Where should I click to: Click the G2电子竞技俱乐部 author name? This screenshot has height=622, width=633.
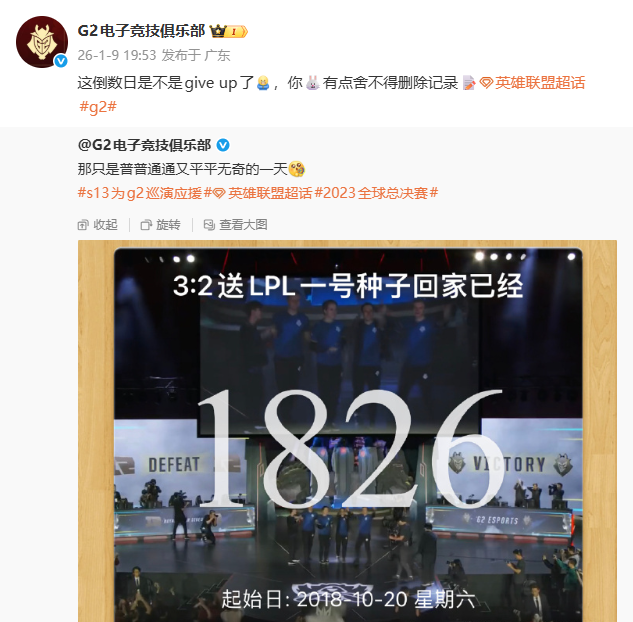[142, 31]
